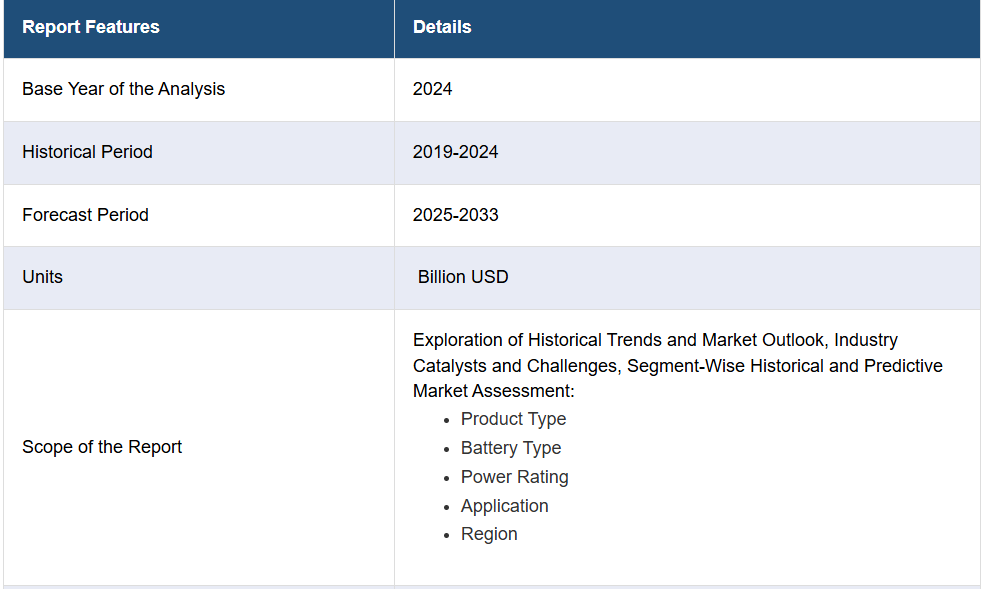This screenshot has height=589, width=981.
Task: Click the 2025-2033 forecast value
Action: coord(455,215)
